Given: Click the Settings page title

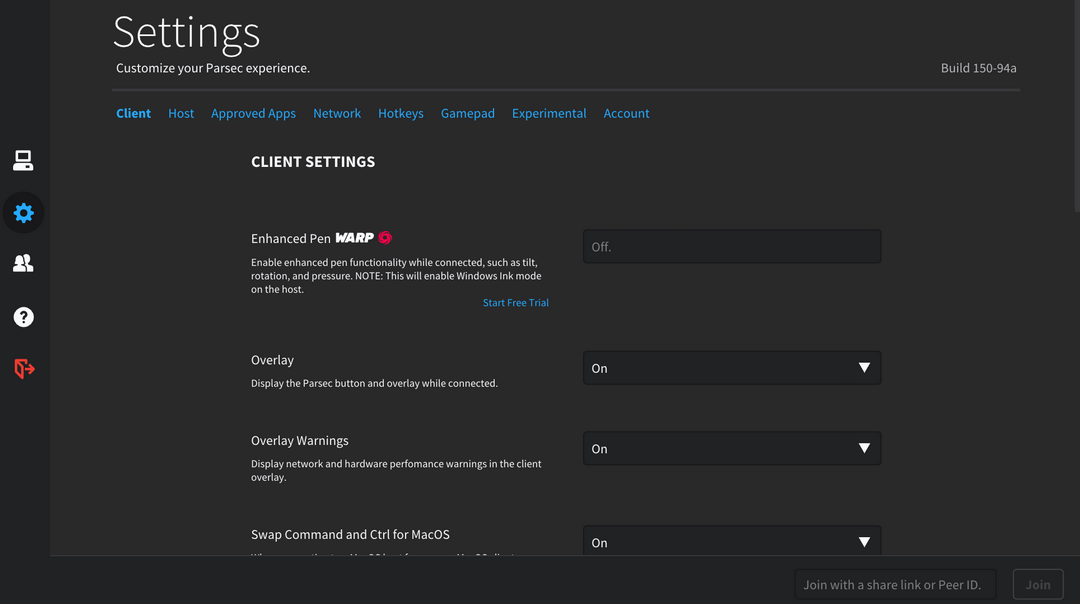Looking at the screenshot, I should (x=187, y=32).
